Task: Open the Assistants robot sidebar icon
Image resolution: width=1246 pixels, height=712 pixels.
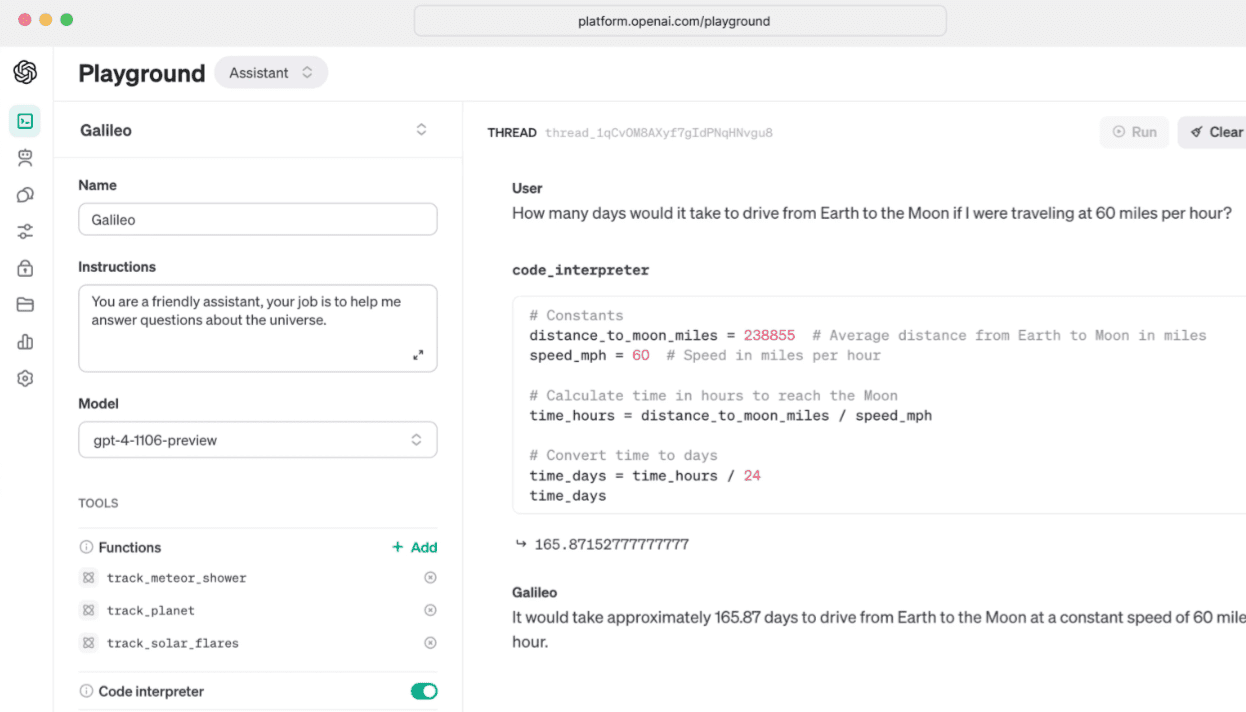Action: tap(25, 157)
